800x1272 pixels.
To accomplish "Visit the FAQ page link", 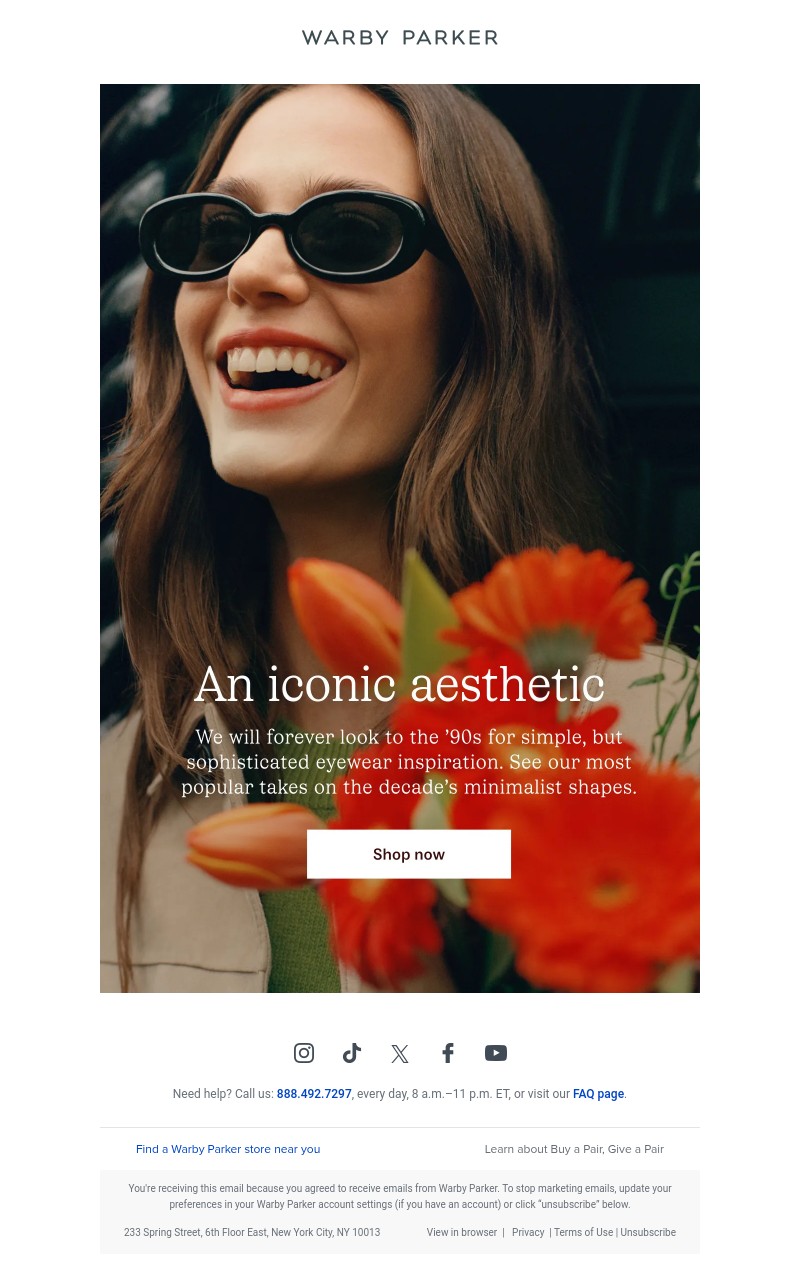I will pyautogui.click(x=598, y=1094).
